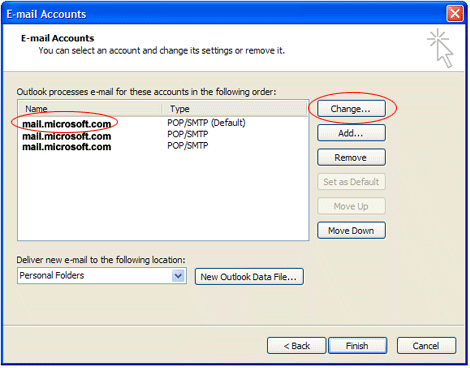Select the POP/SMTP (Default) account row
Screen dimensions: 470x368
[x=163, y=123]
